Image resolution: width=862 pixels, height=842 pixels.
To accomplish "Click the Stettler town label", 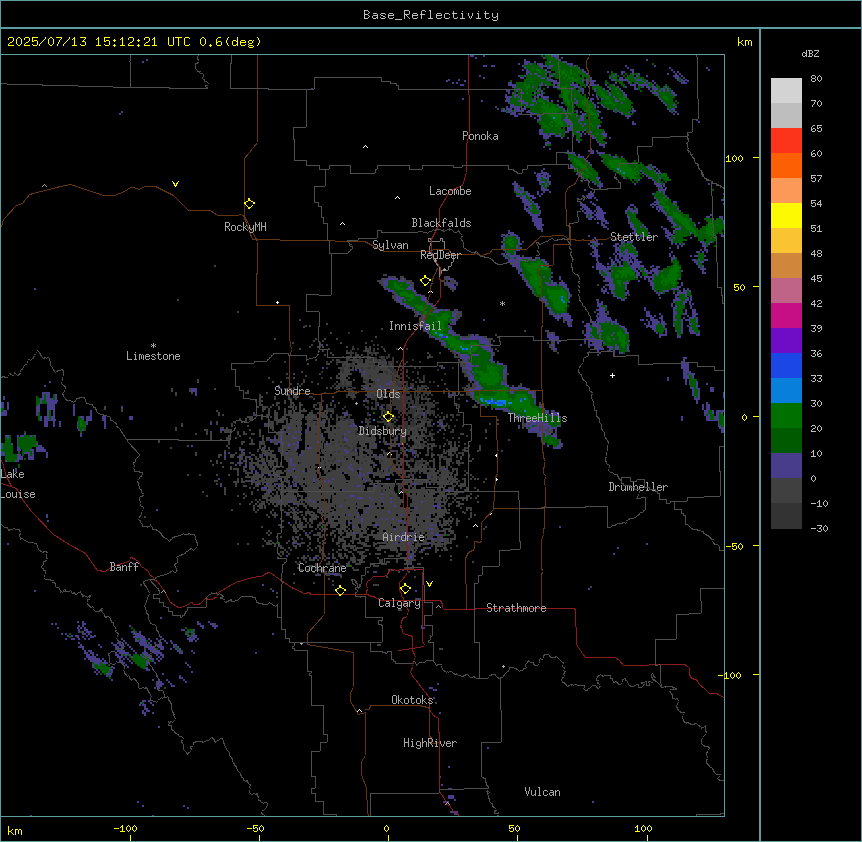I will (x=634, y=237).
